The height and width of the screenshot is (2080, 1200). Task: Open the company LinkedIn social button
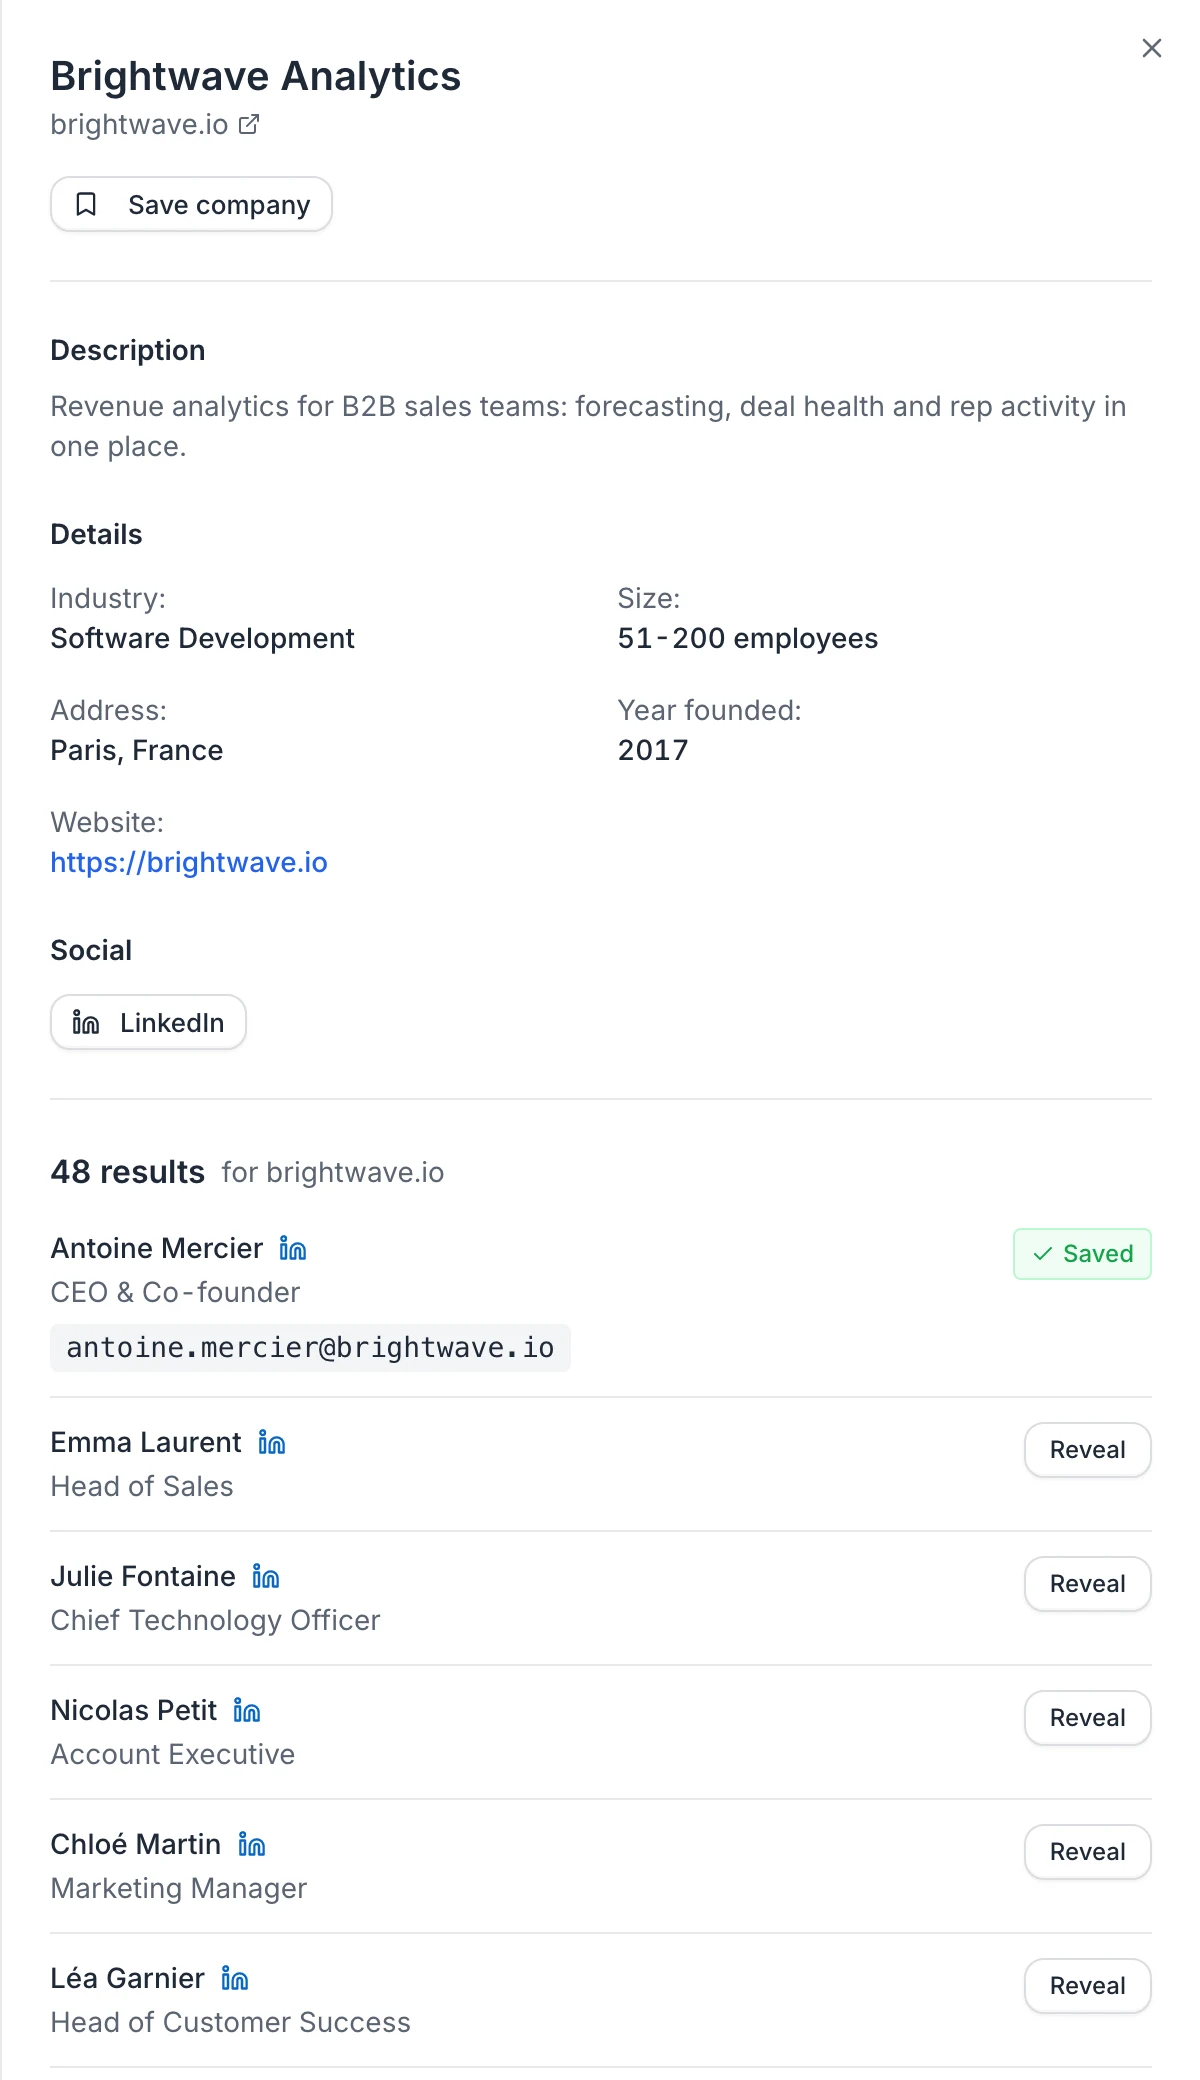pyautogui.click(x=148, y=1022)
